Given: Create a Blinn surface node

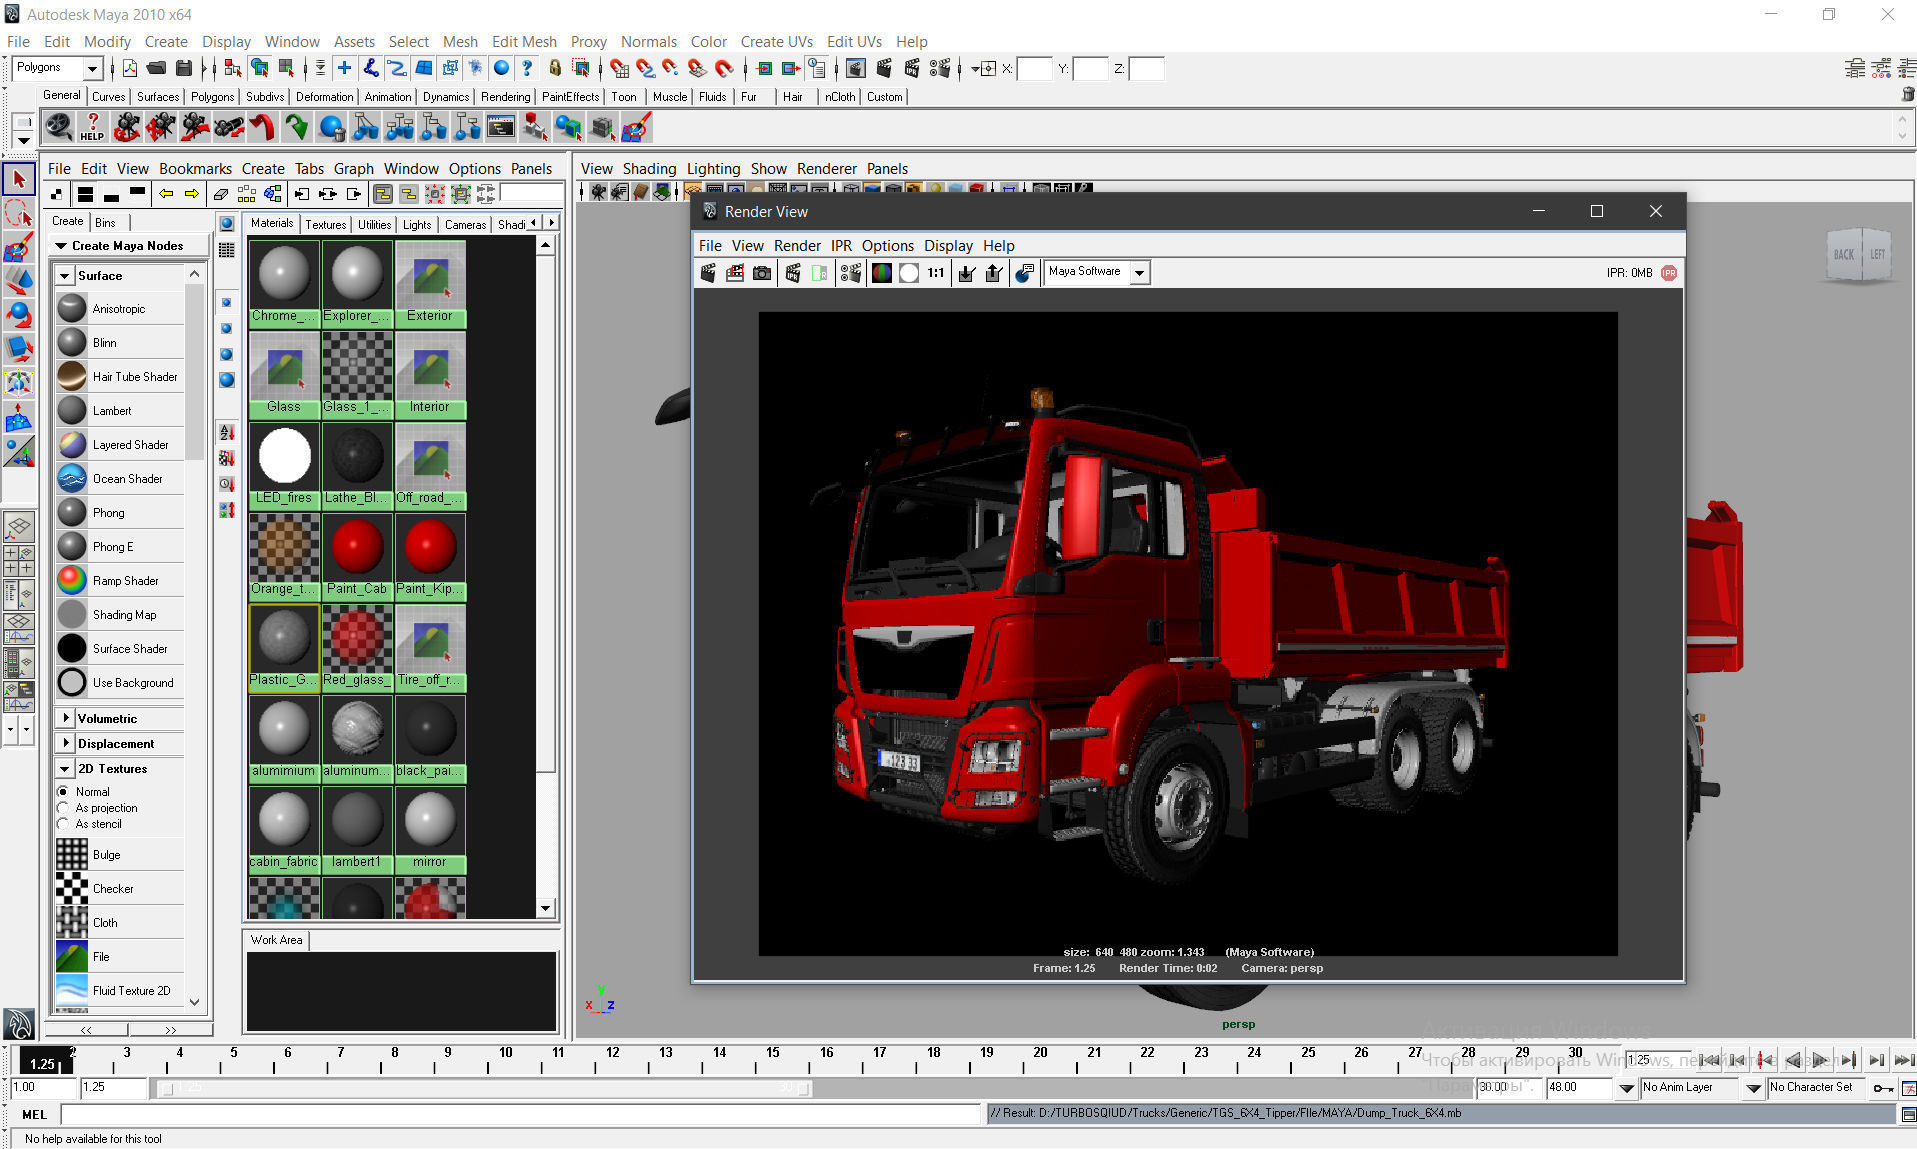Looking at the screenshot, I should [x=120, y=342].
